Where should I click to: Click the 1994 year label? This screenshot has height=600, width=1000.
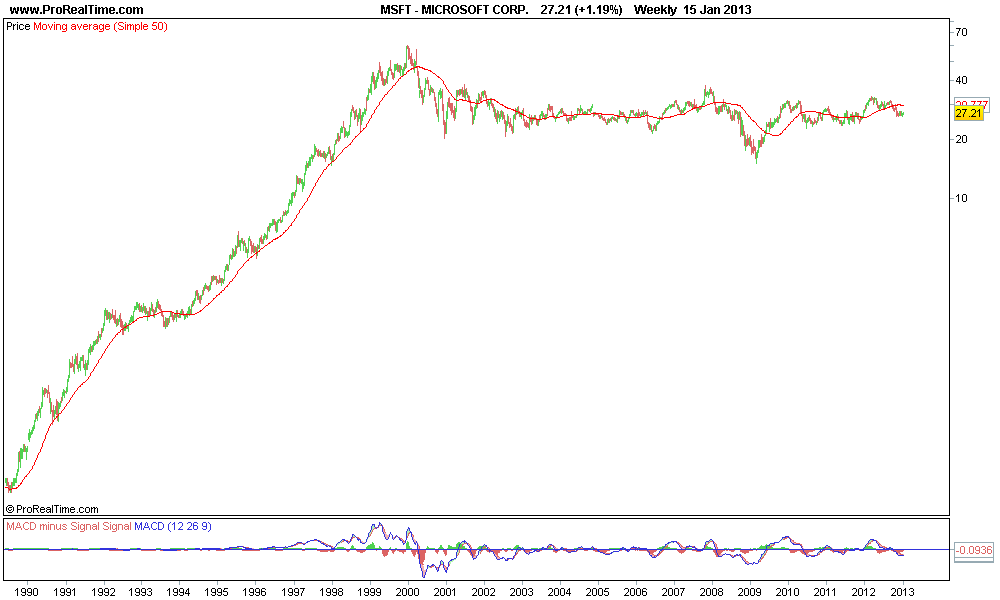179,592
